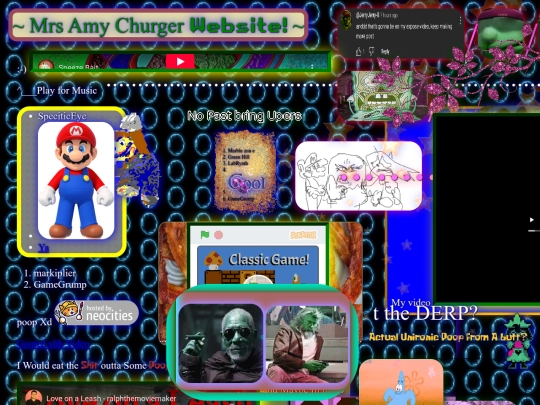Click the comment's thumbs-down dislike icon
Image resolution: width=540 pixels, height=405 pixels.
[x=371, y=52]
